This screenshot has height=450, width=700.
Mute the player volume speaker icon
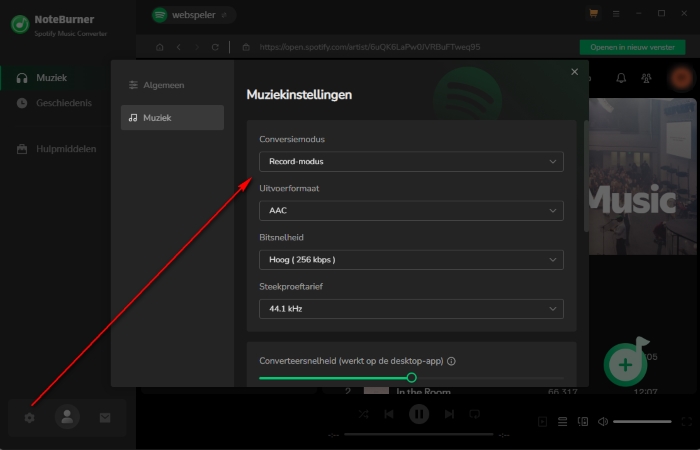coord(602,422)
